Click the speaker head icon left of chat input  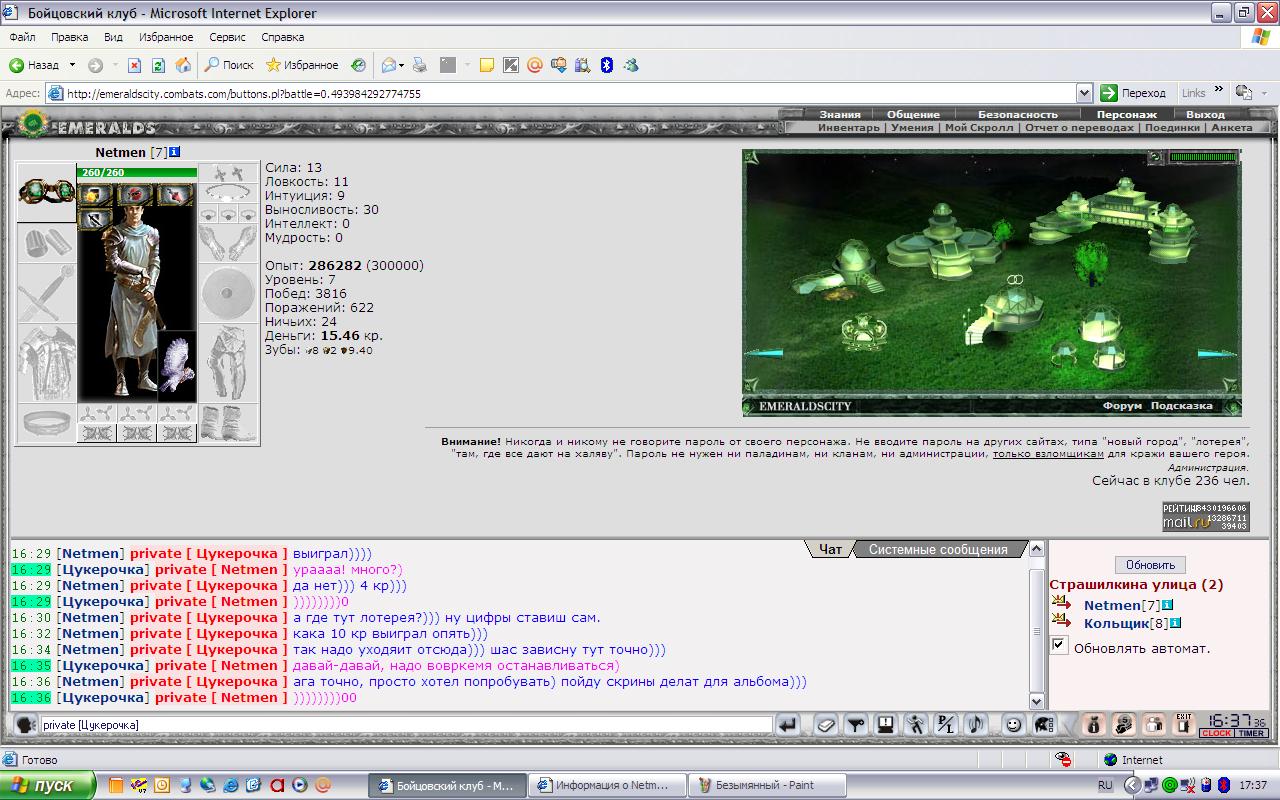26,725
